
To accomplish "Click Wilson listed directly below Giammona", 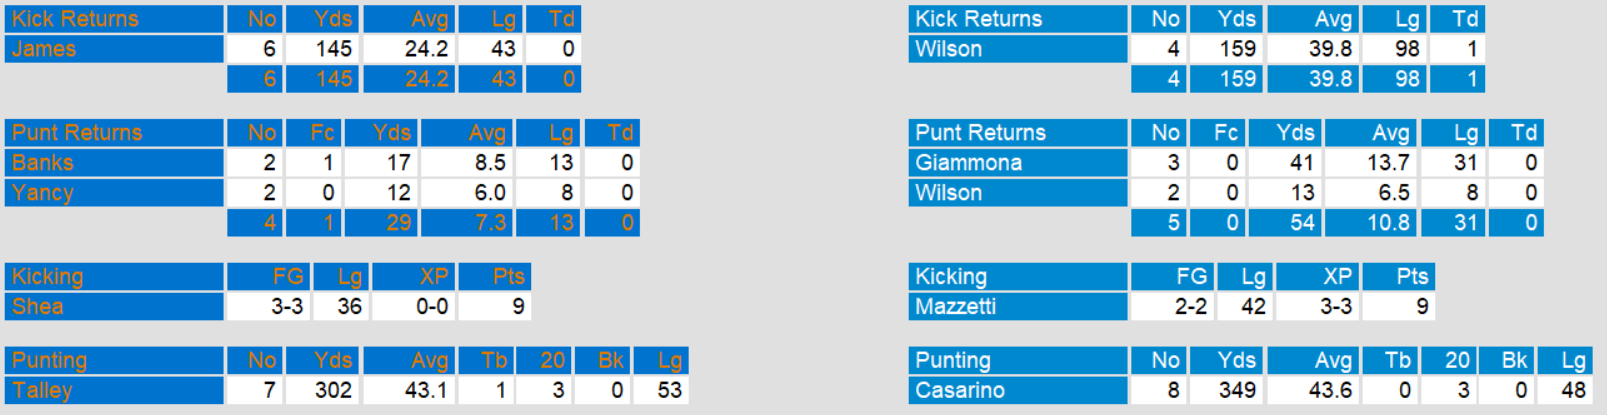I will [x=948, y=193].
